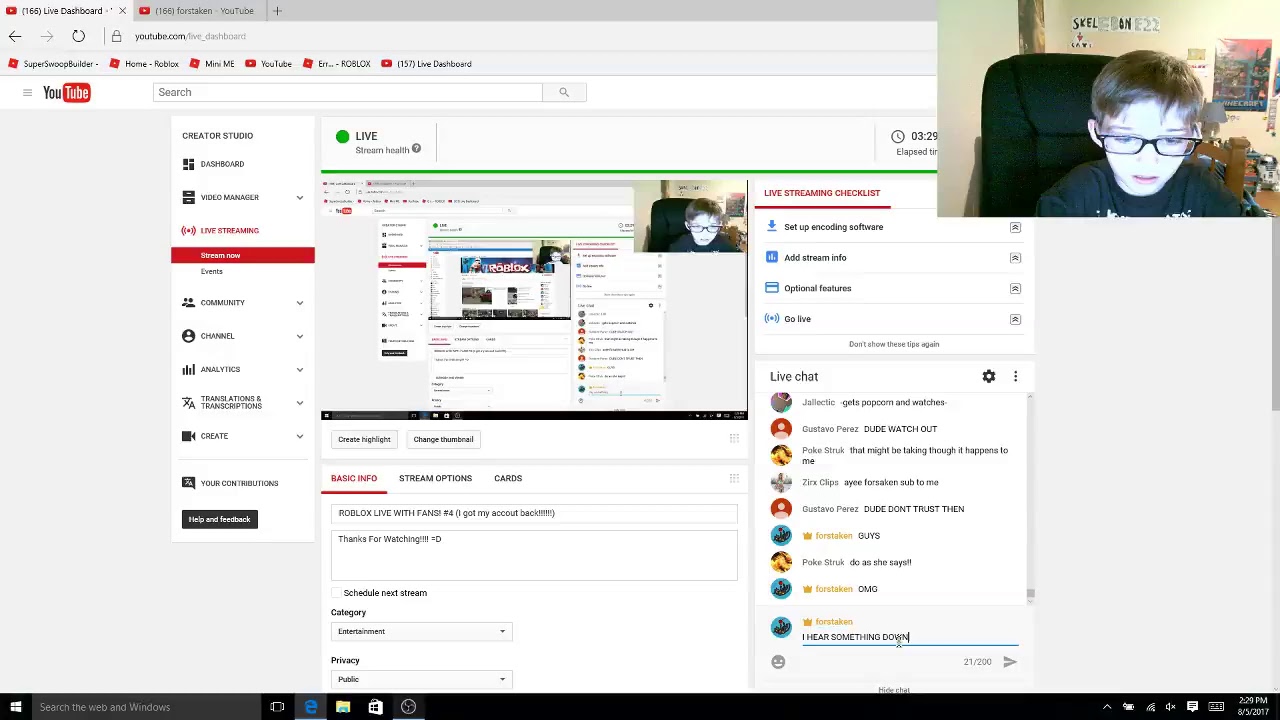Collapse Set up encoding software item
Screen dimensions: 1280x720
point(1015,227)
